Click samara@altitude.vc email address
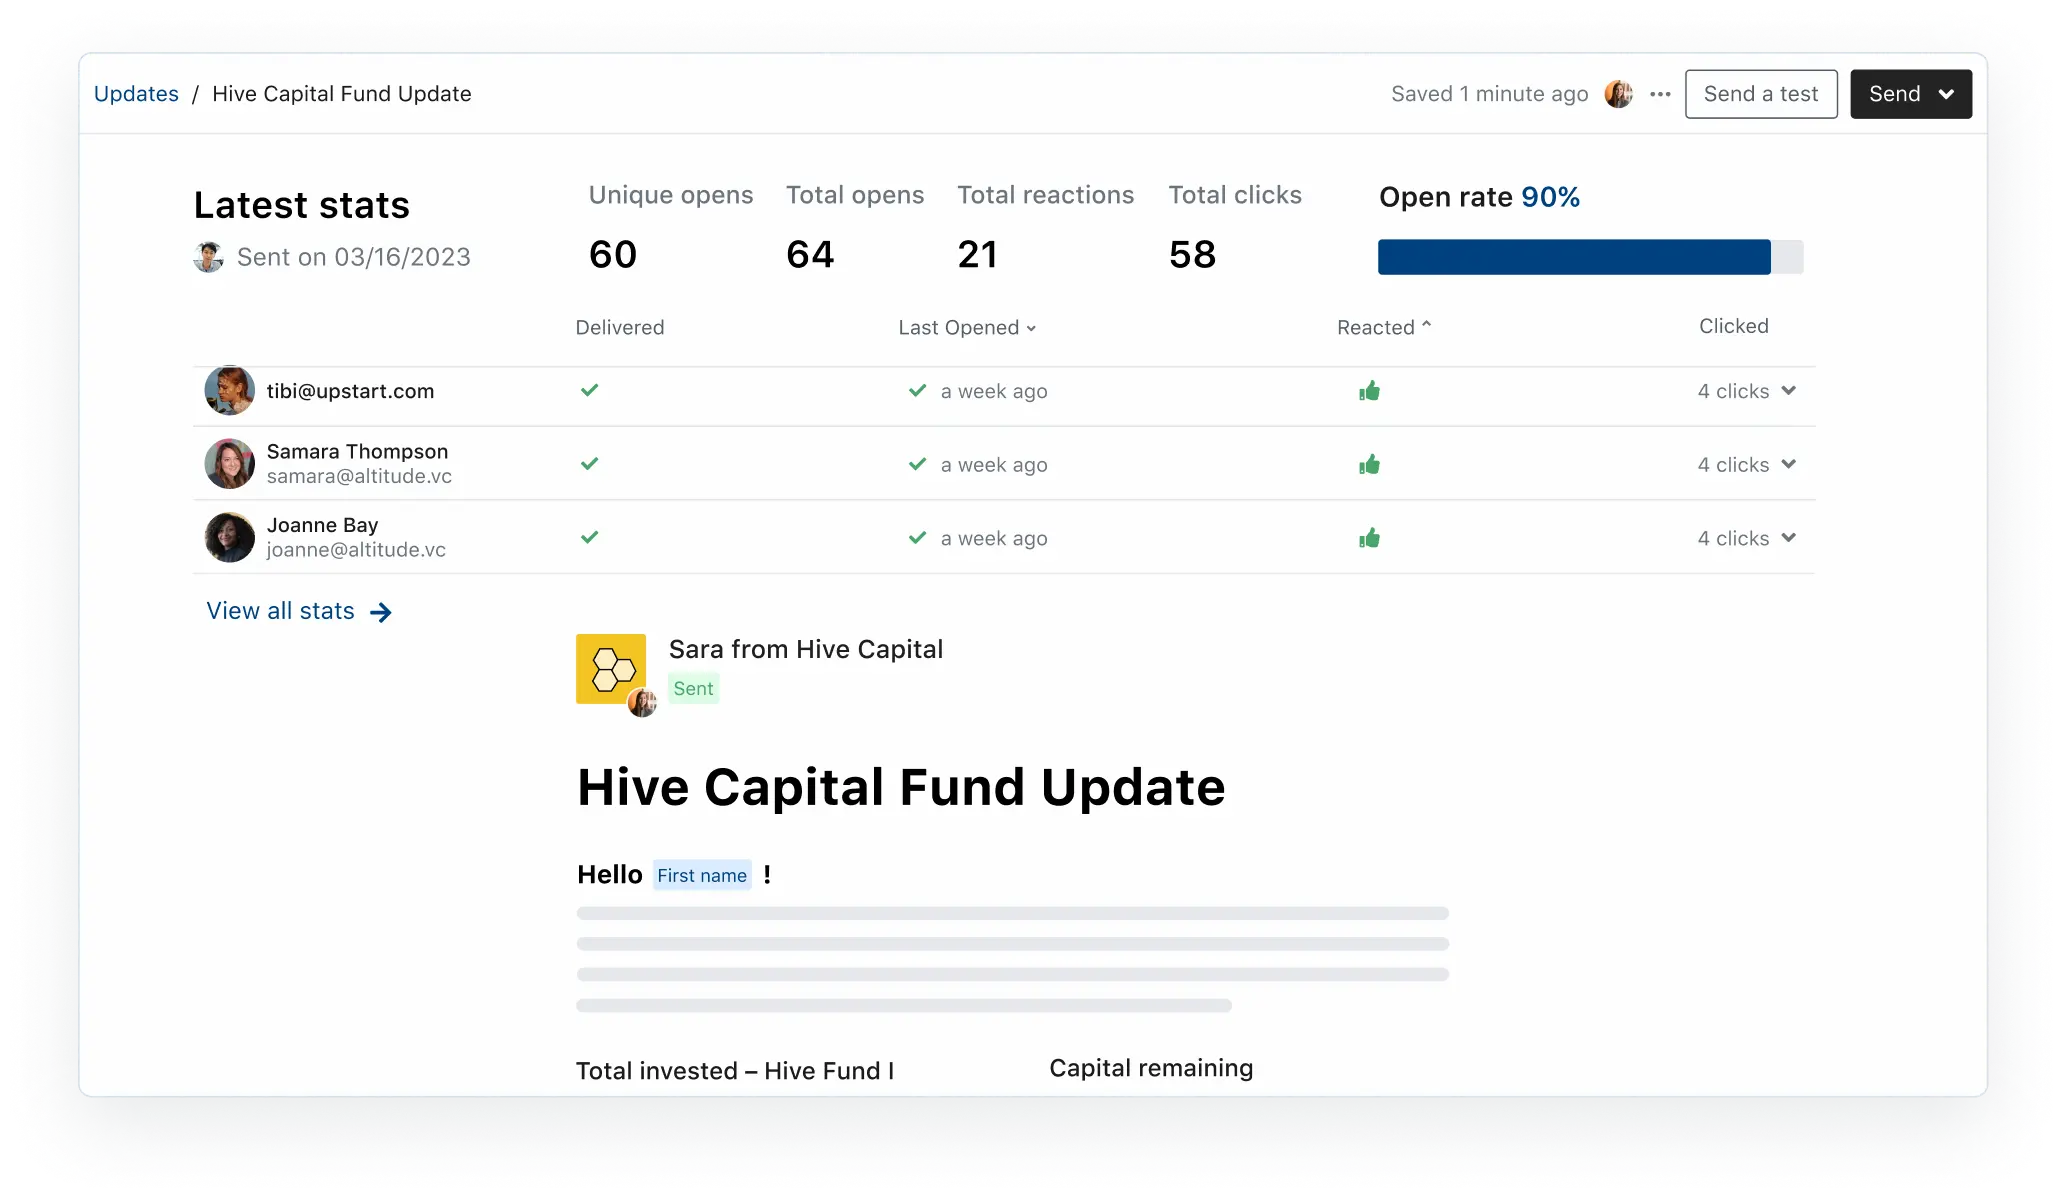 [359, 476]
